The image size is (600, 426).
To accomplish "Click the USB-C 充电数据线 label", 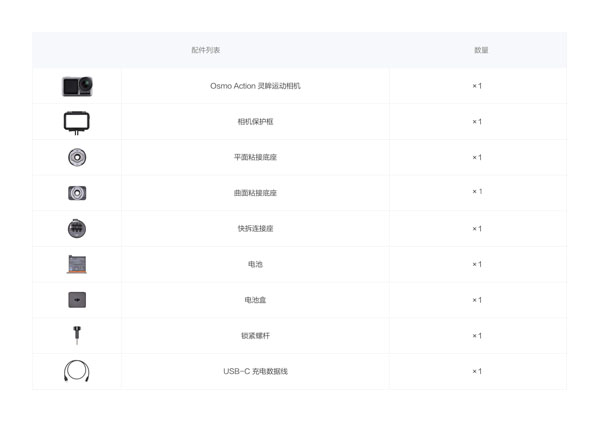I will (x=255, y=371).
